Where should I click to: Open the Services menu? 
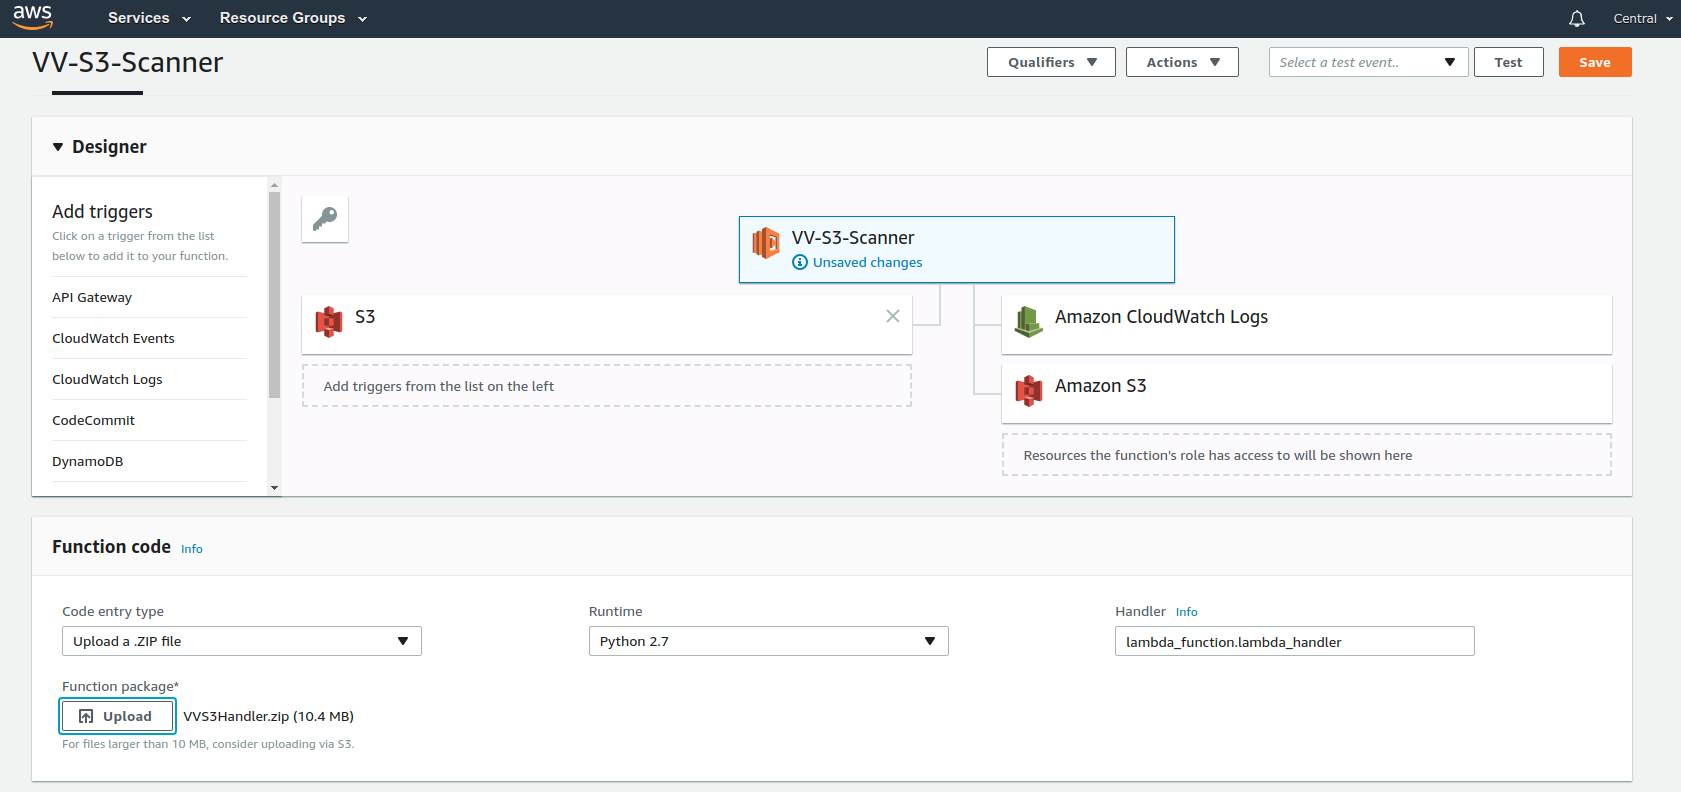tap(149, 18)
